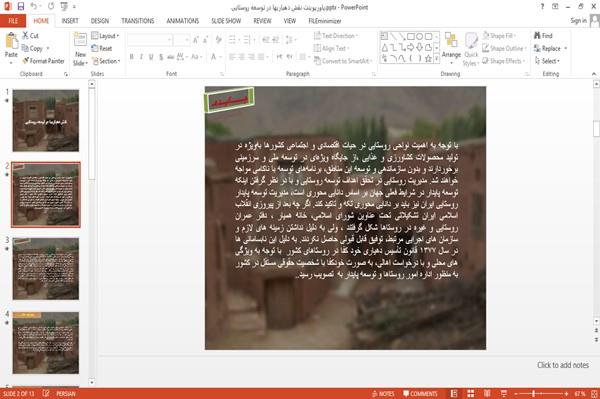This screenshot has width=600, height=399.
Task: Open the FILE tab
Action: tap(13, 21)
